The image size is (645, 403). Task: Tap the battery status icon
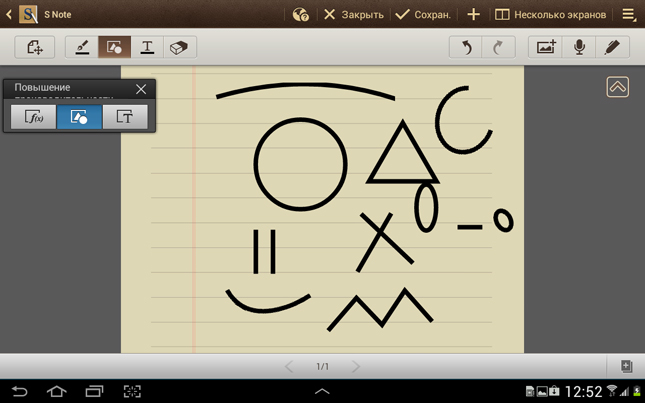tap(637, 391)
